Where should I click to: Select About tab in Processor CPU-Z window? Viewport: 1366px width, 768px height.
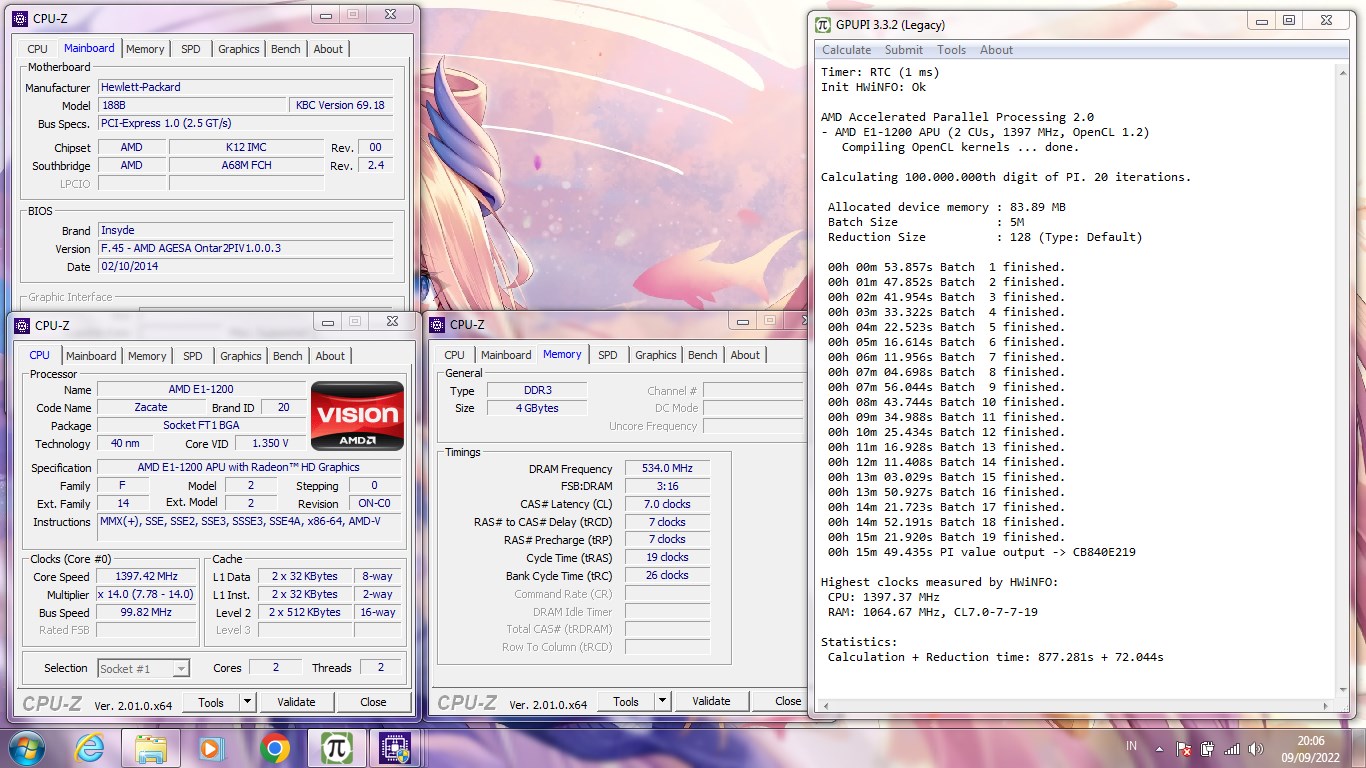click(x=330, y=356)
